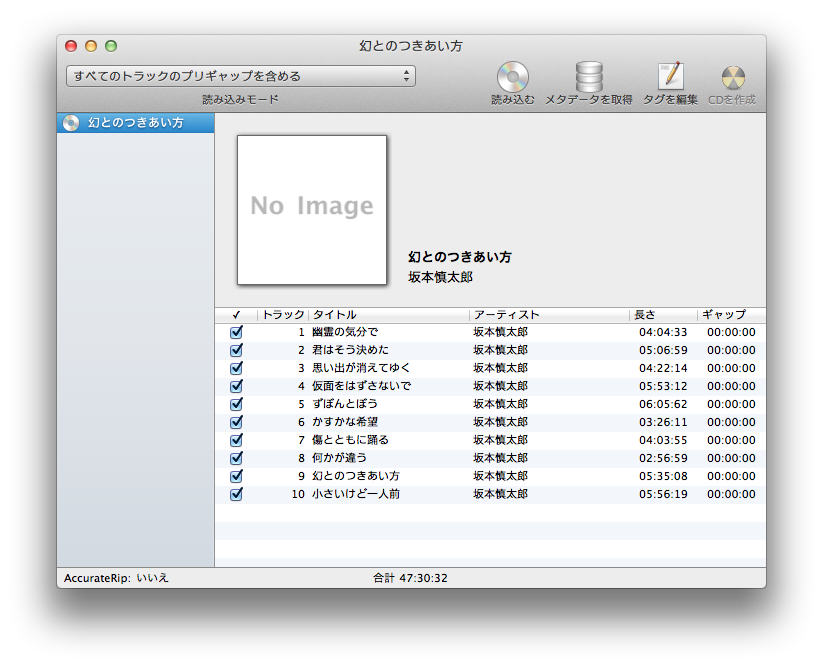
Task: Click the No Image album artwork
Action: point(312,210)
